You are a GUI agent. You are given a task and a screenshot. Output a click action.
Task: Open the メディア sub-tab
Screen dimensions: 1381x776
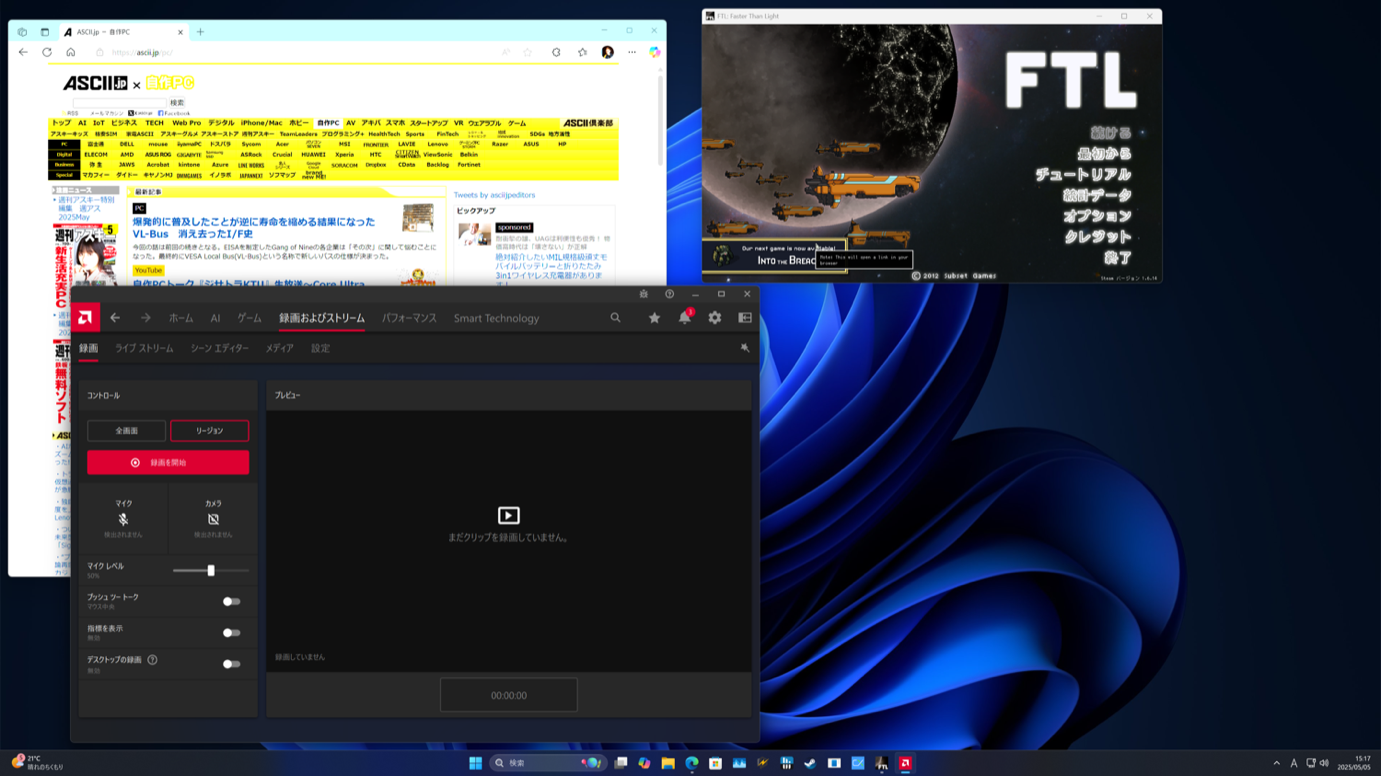coord(279,348)
